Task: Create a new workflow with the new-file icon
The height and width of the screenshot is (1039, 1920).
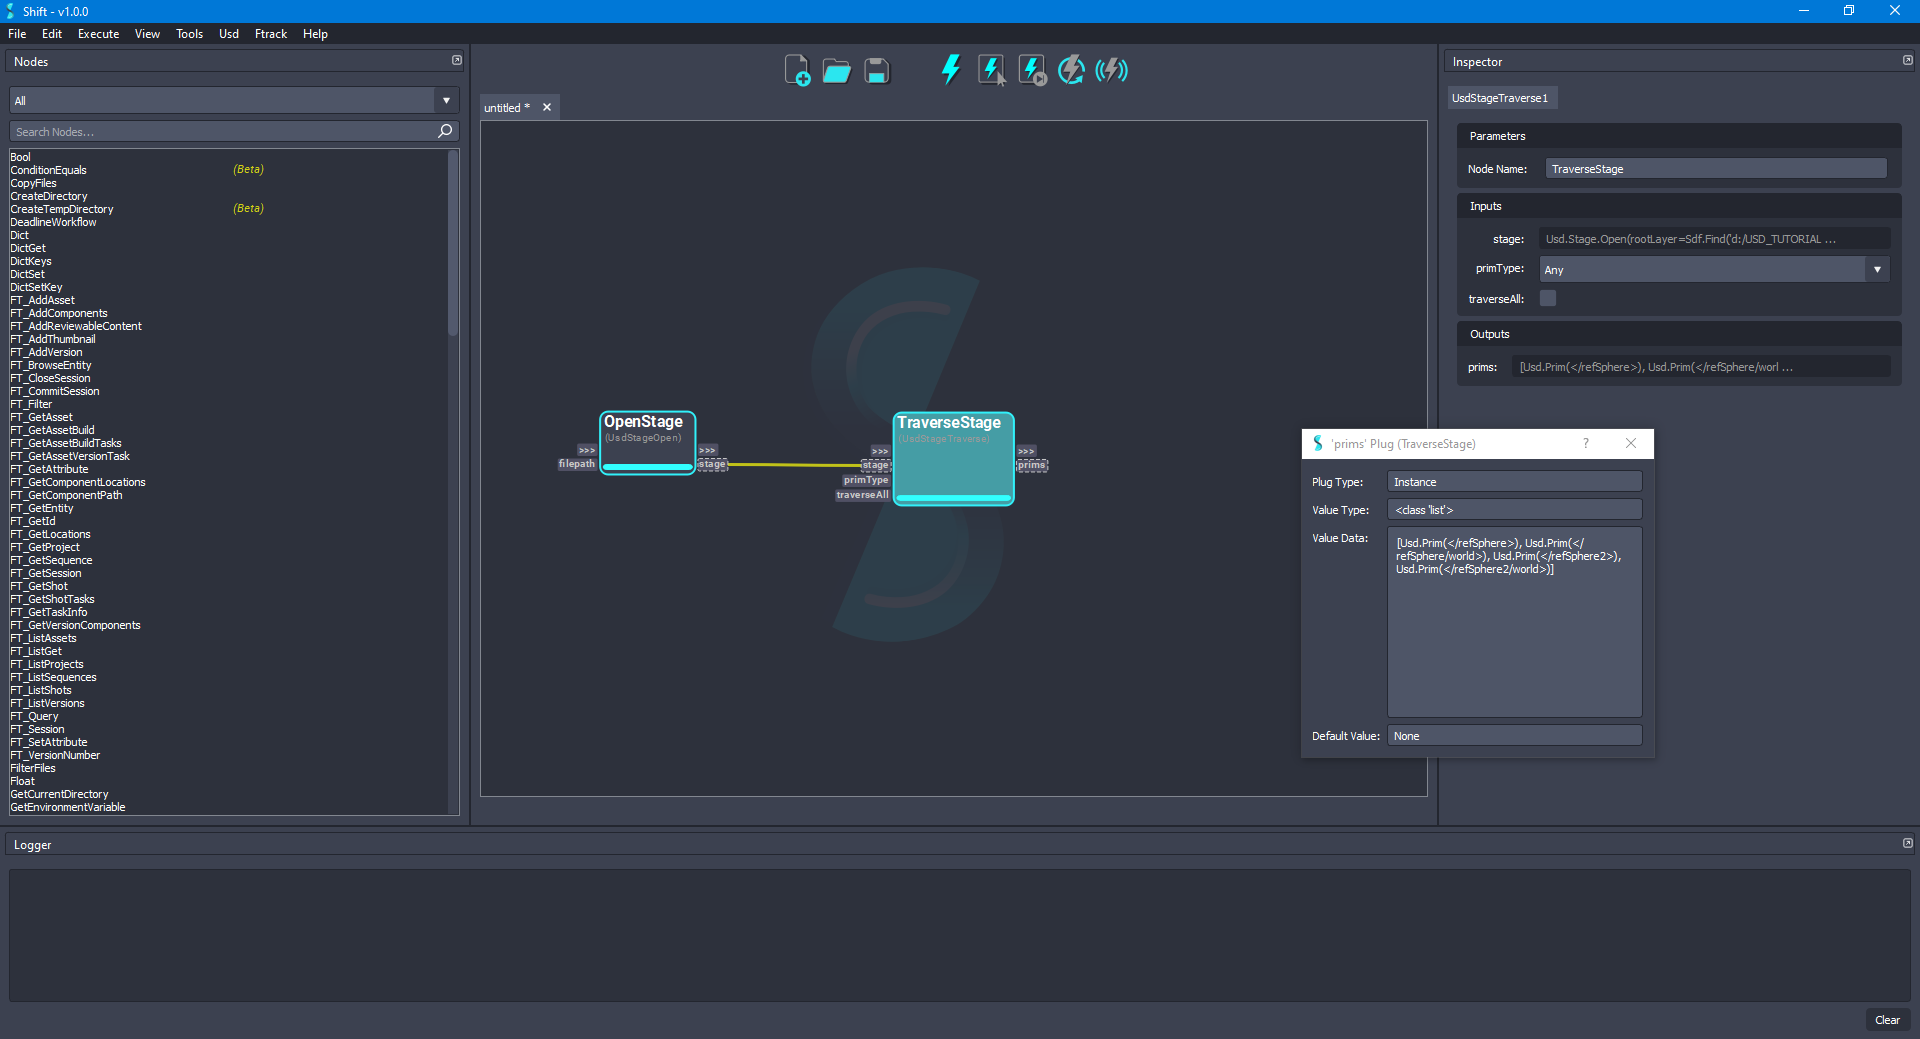Action: click(x=796, y=71)
